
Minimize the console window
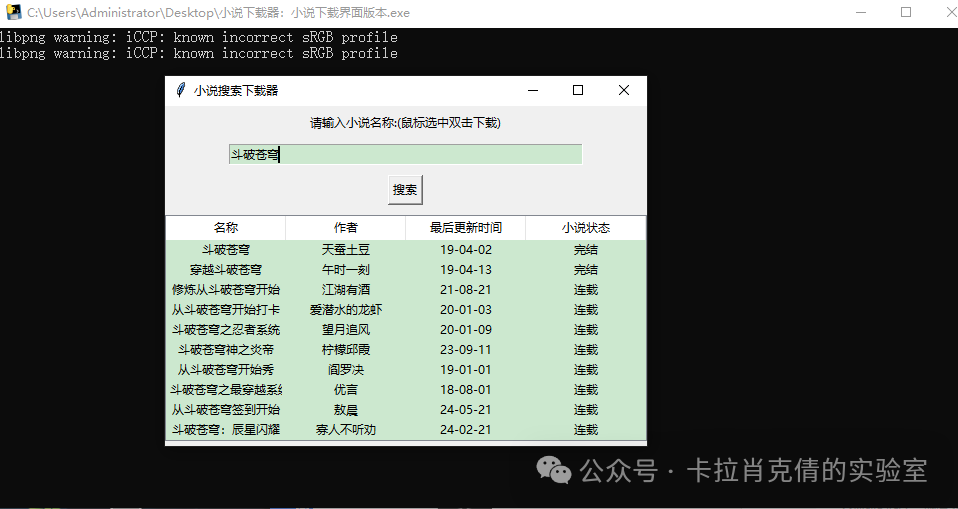(861, 12)
